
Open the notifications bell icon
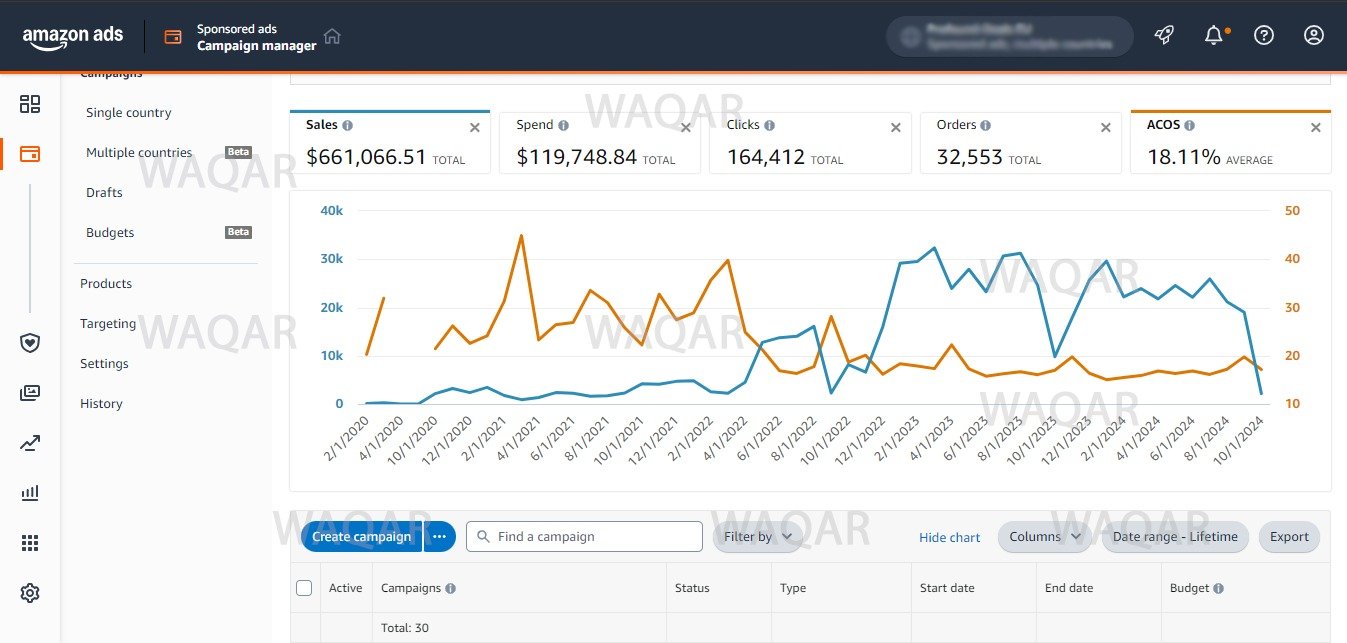click(1213, 35)
